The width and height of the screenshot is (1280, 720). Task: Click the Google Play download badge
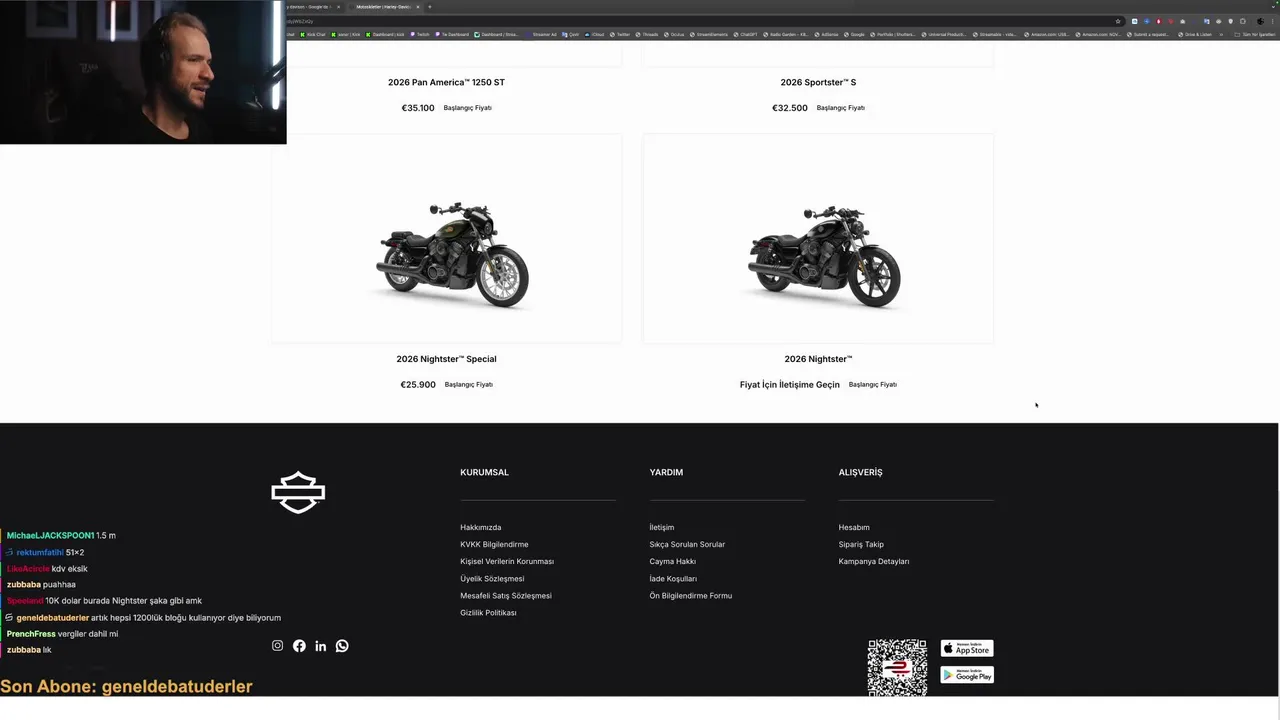(x=967, y=675)
